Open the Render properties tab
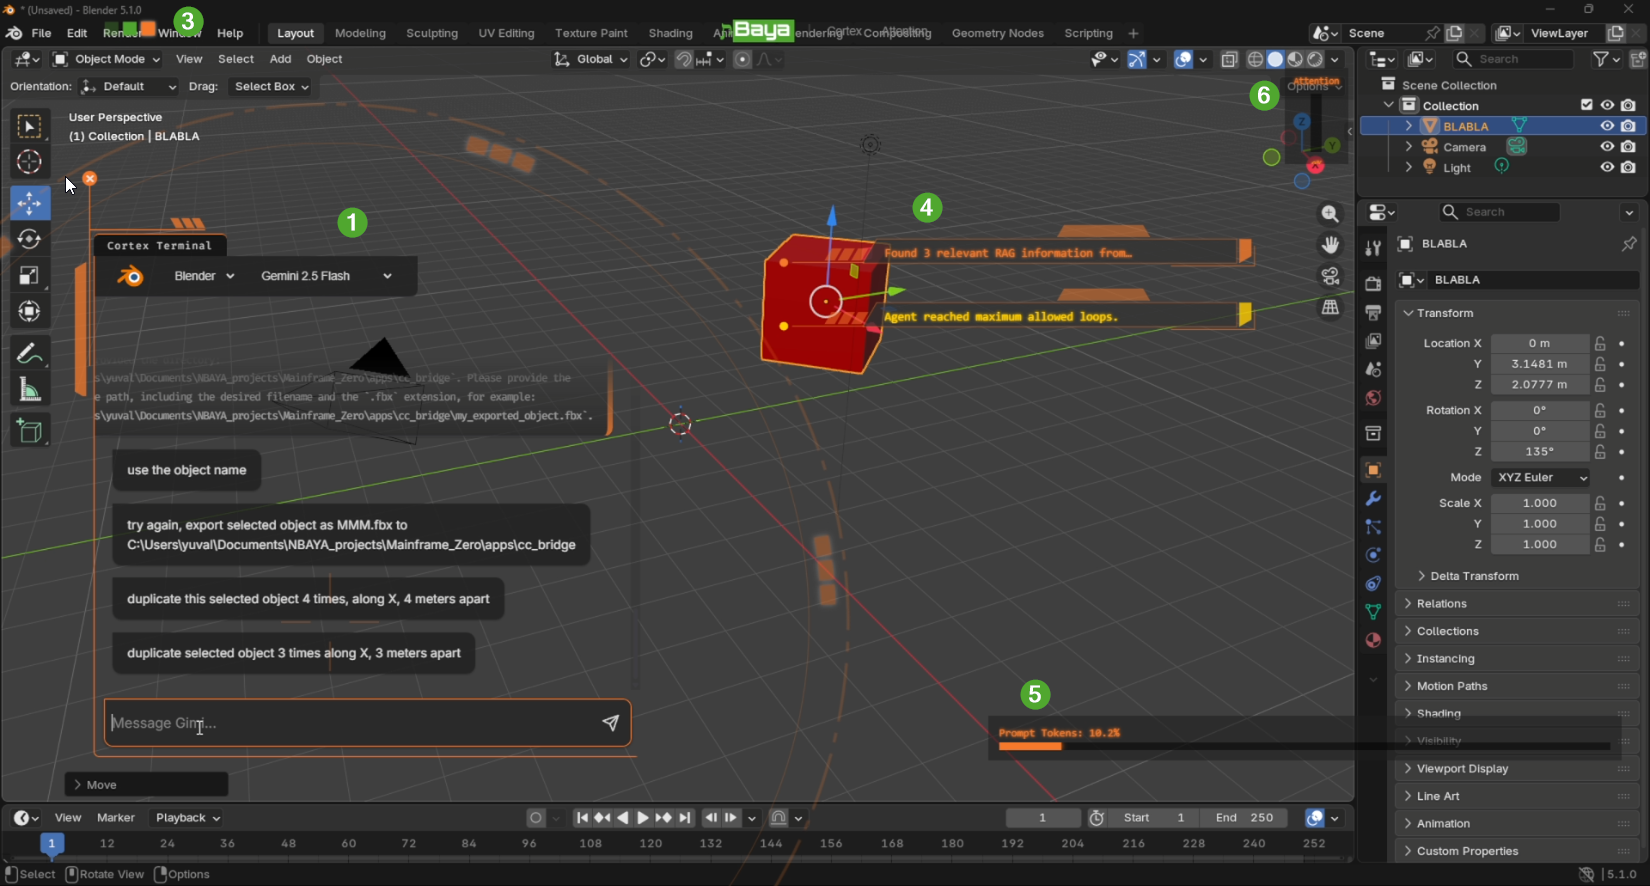 point(1373,284)
